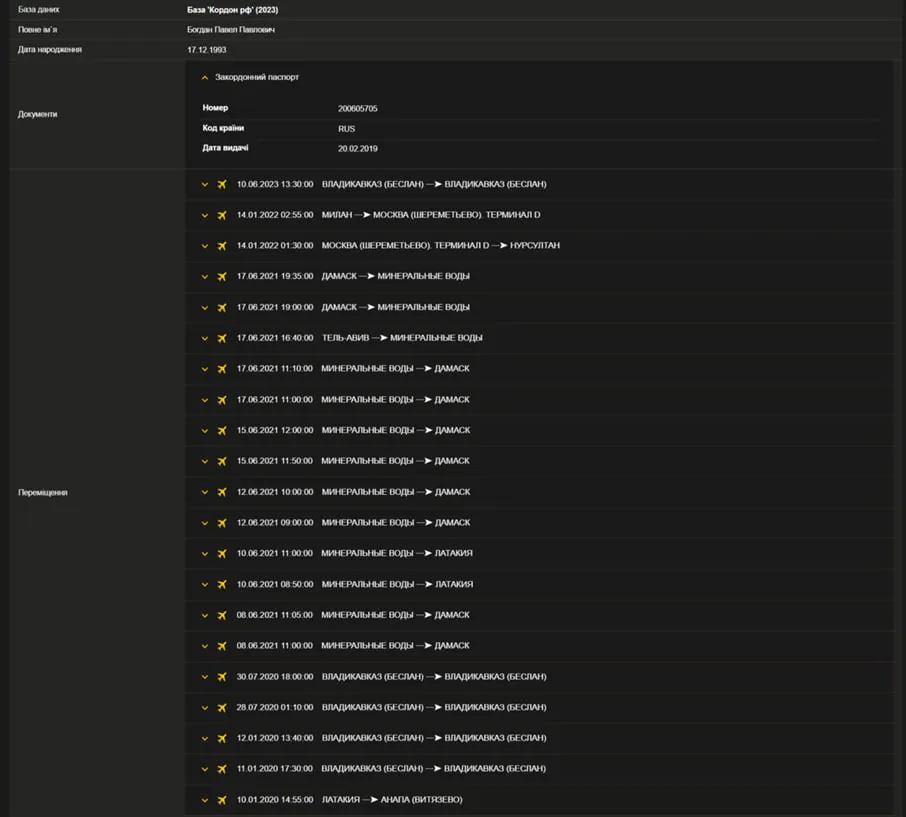Click airplane icon for 11.01.2020 17:30 flight

pyautogui.click(x=222, y=769)
